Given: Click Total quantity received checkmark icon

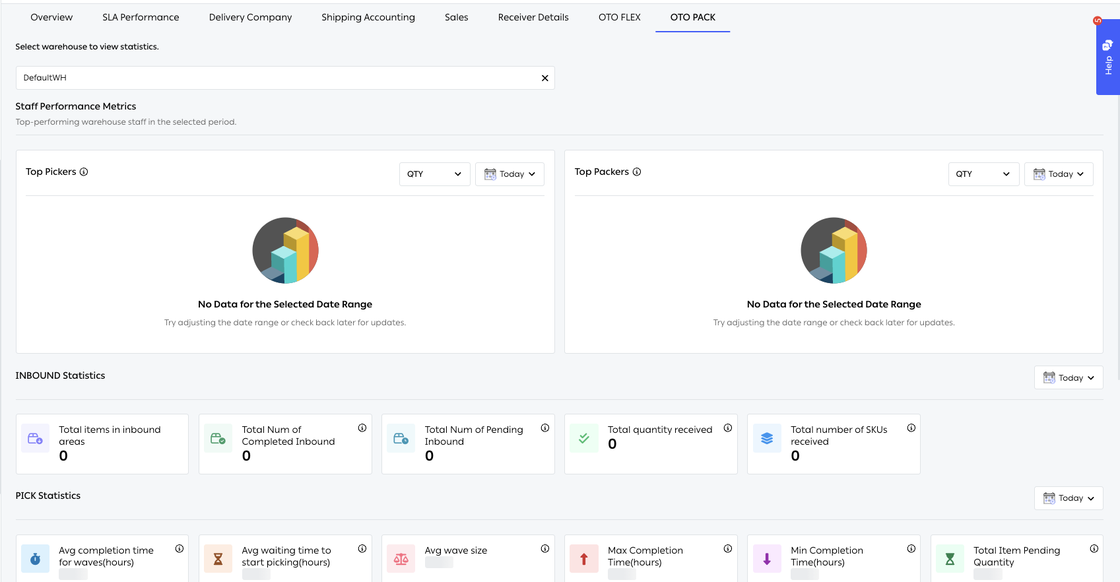Looking at the screenshot, I should click(584, 438).
